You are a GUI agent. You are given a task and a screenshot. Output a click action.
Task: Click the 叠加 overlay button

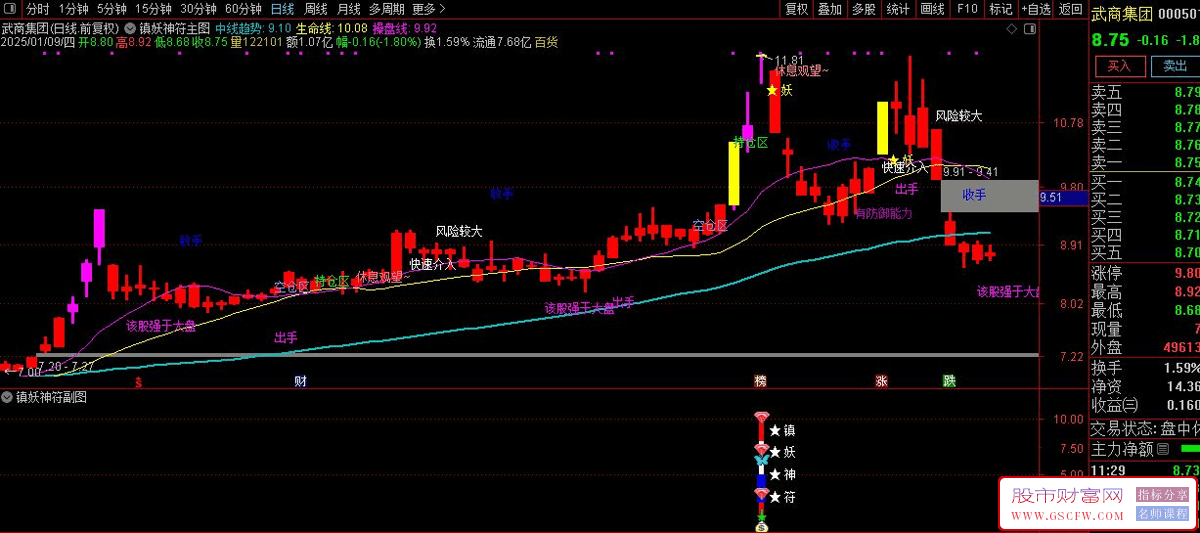coord(830,9)
